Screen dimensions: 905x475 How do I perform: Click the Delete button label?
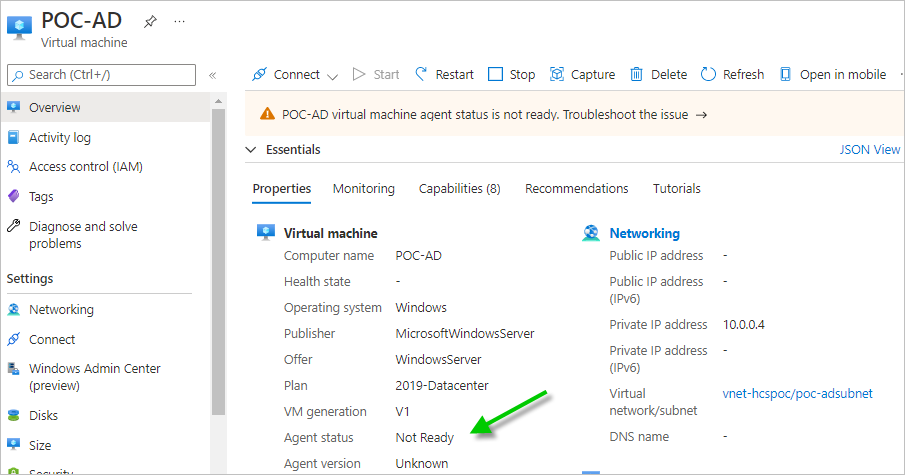point(669,74)
